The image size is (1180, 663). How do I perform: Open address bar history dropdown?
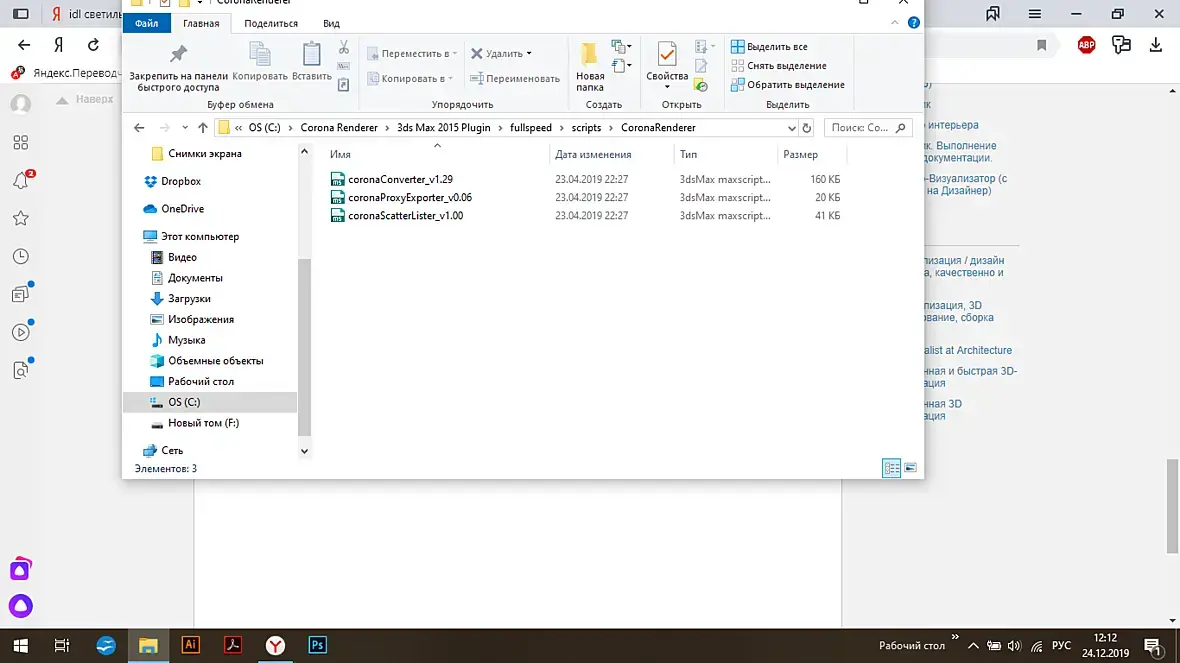click(x=792, y=128)
